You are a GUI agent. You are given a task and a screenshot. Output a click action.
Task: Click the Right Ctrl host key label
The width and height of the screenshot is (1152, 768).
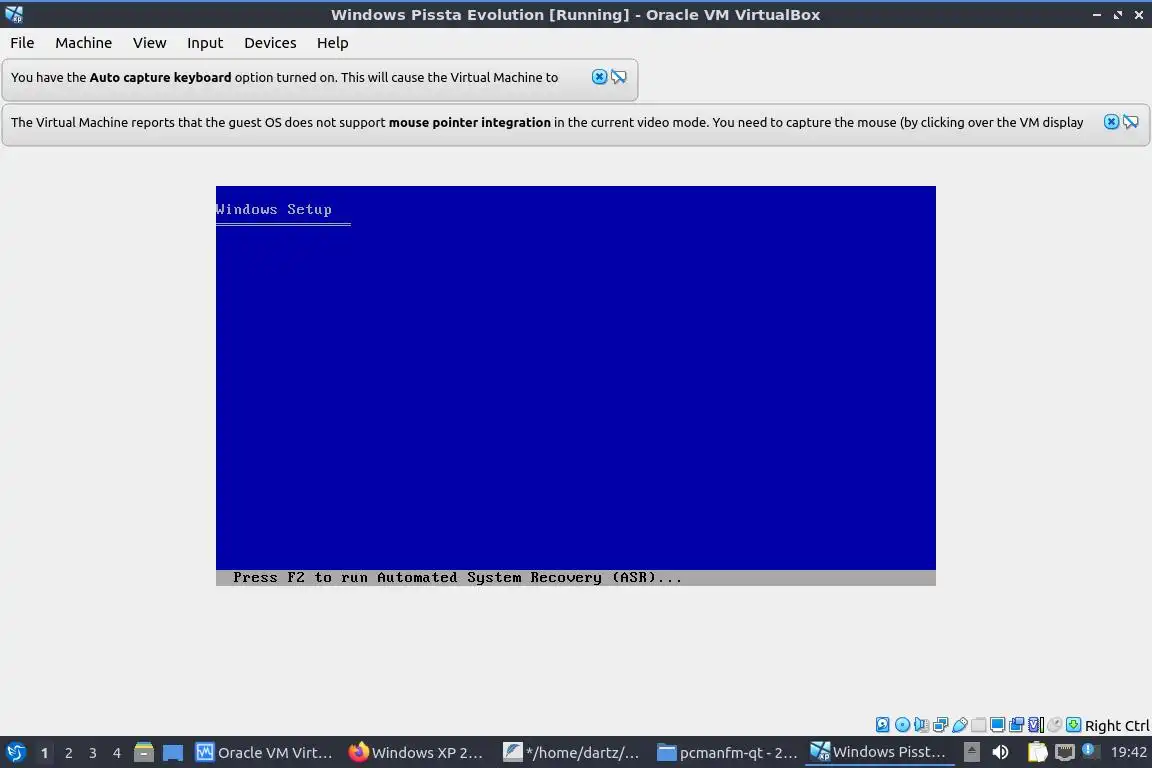tap(1117, 725)
